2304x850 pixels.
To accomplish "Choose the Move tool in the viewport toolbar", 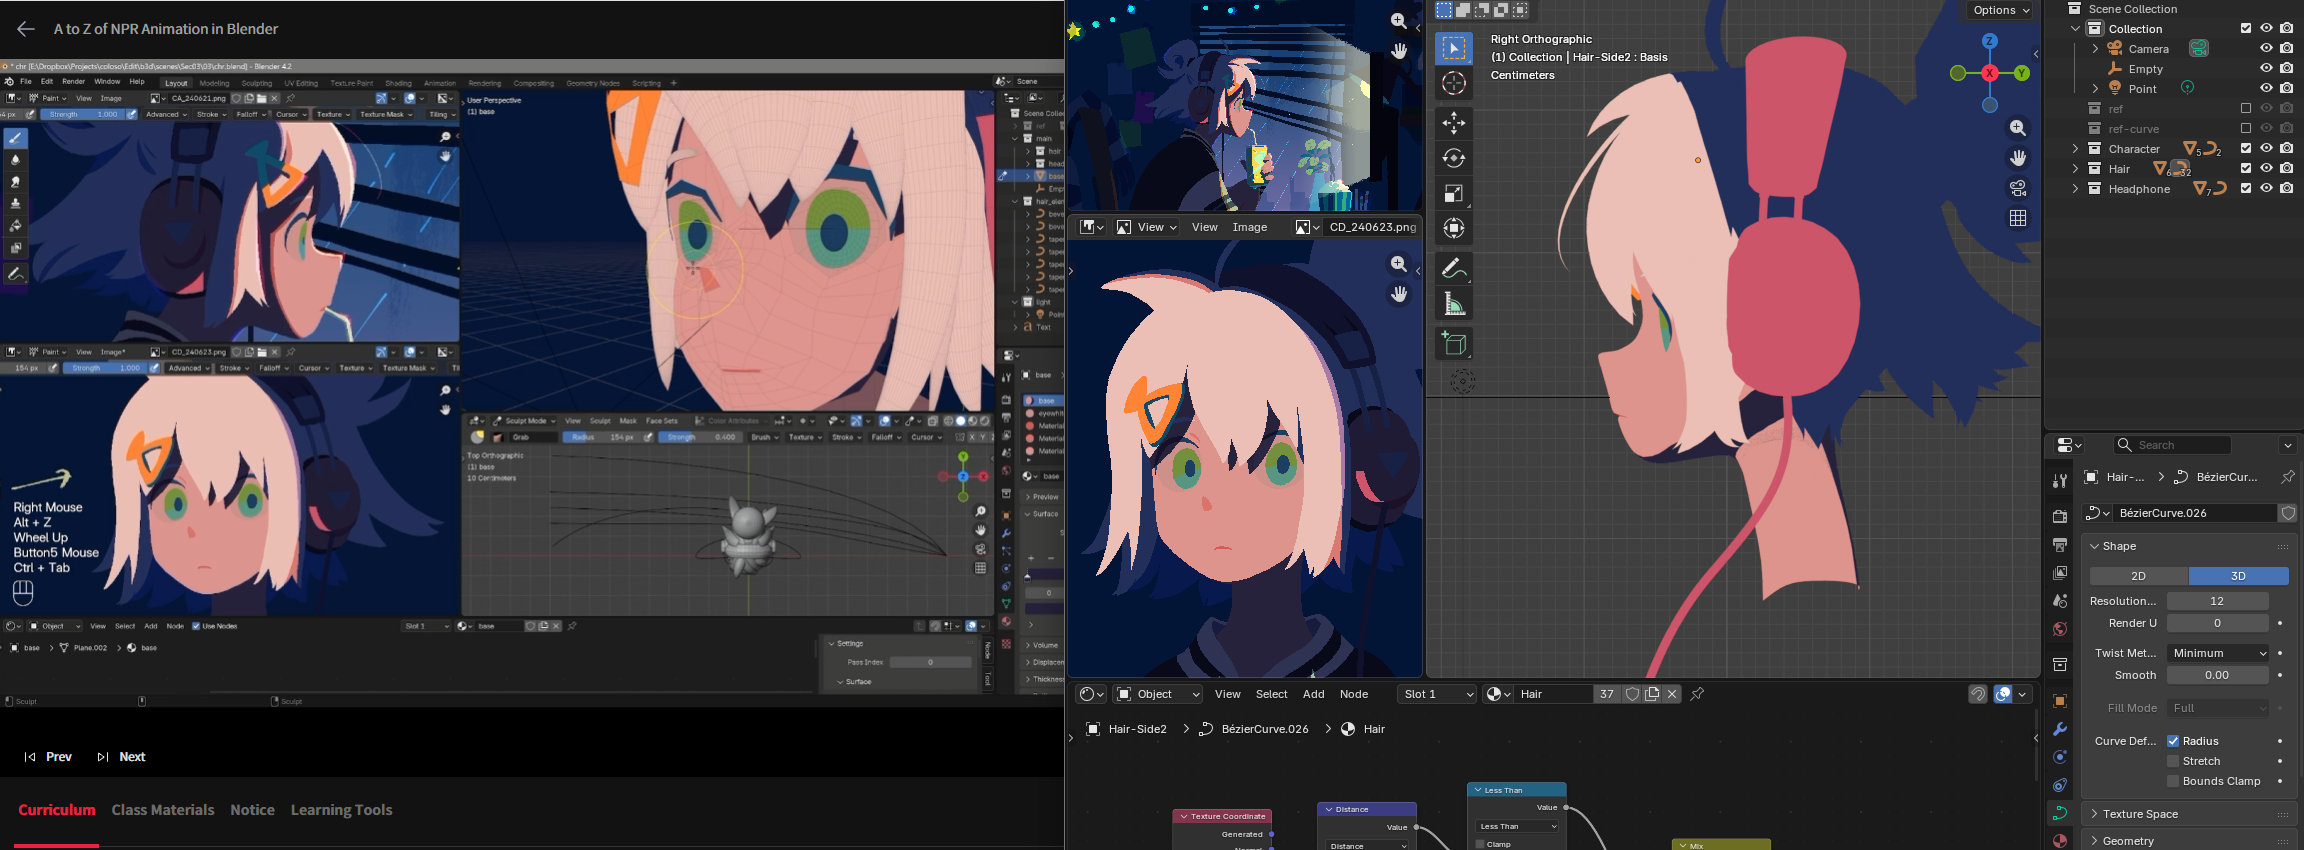I will [x=1454, y=123].
